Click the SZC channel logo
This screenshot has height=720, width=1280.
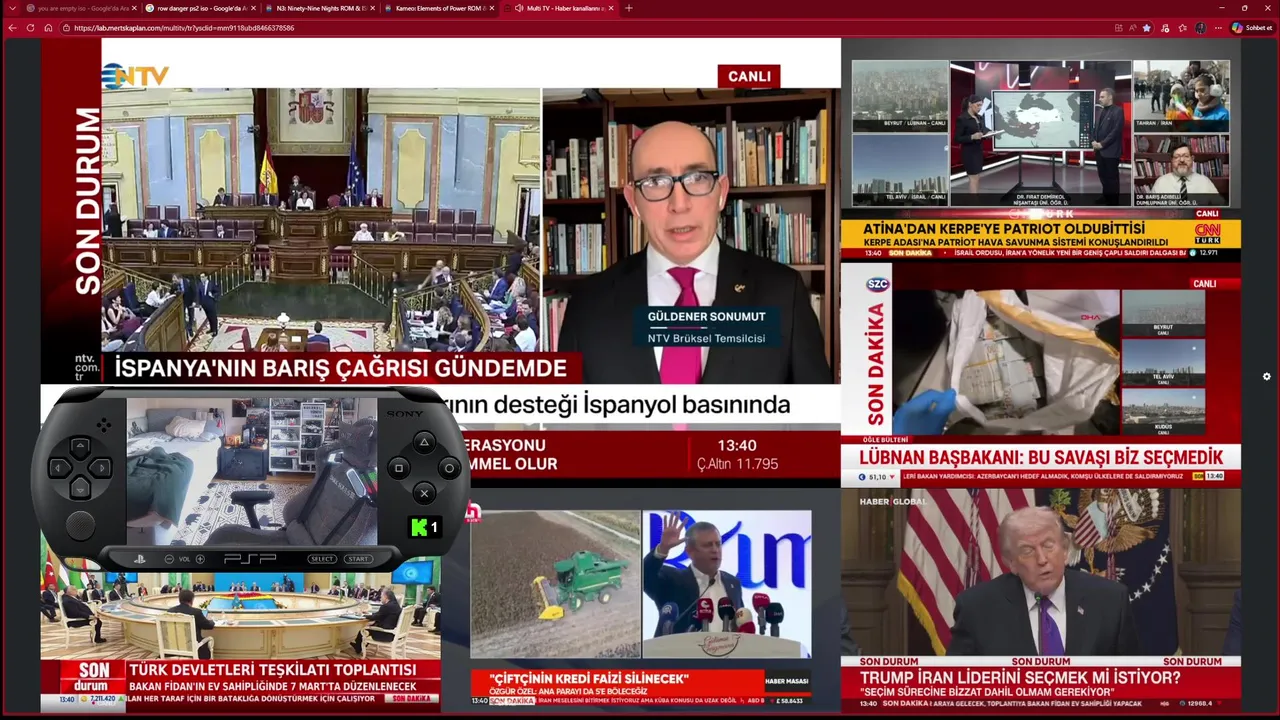point(877,284)
